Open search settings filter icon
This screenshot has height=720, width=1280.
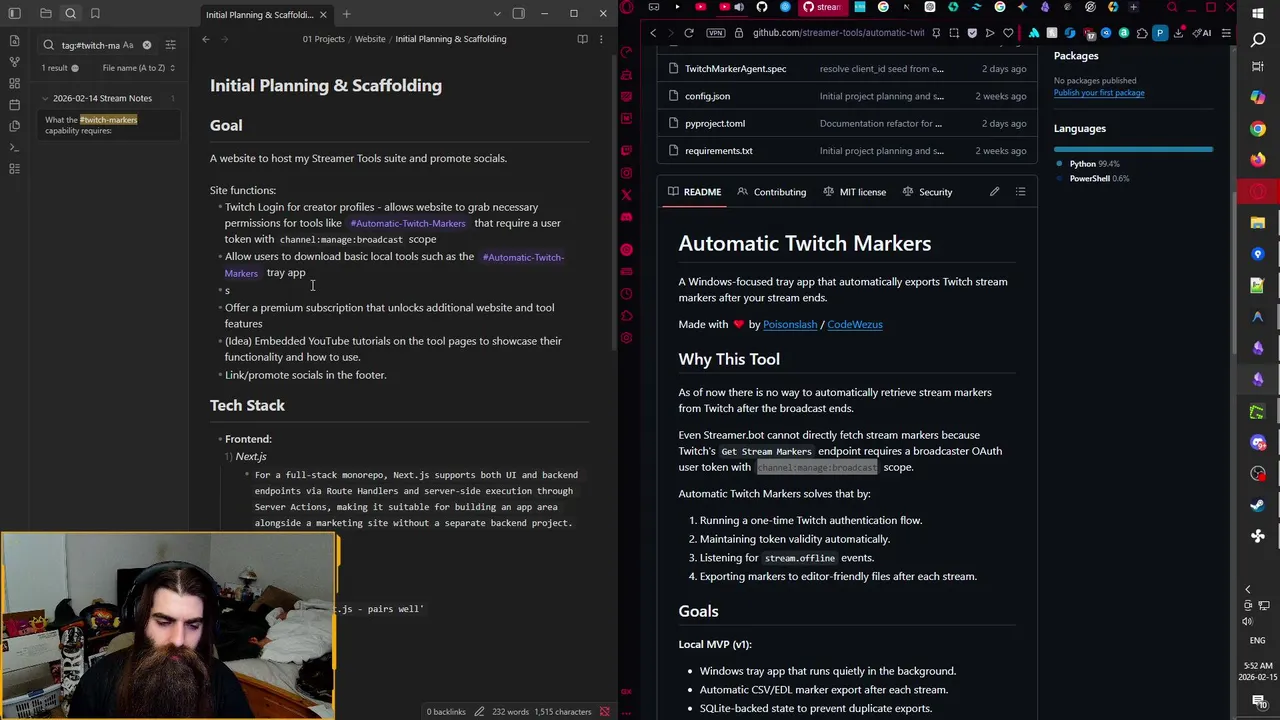tap(170, 45)
